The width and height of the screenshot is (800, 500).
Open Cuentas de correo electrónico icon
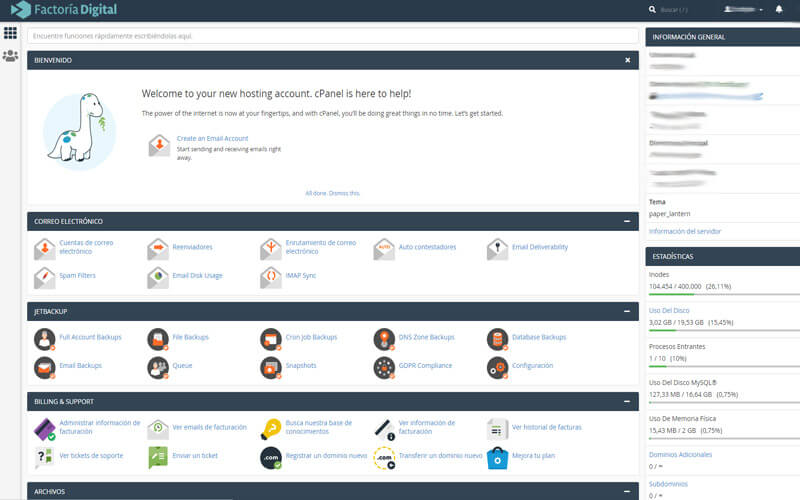point(45,249)
